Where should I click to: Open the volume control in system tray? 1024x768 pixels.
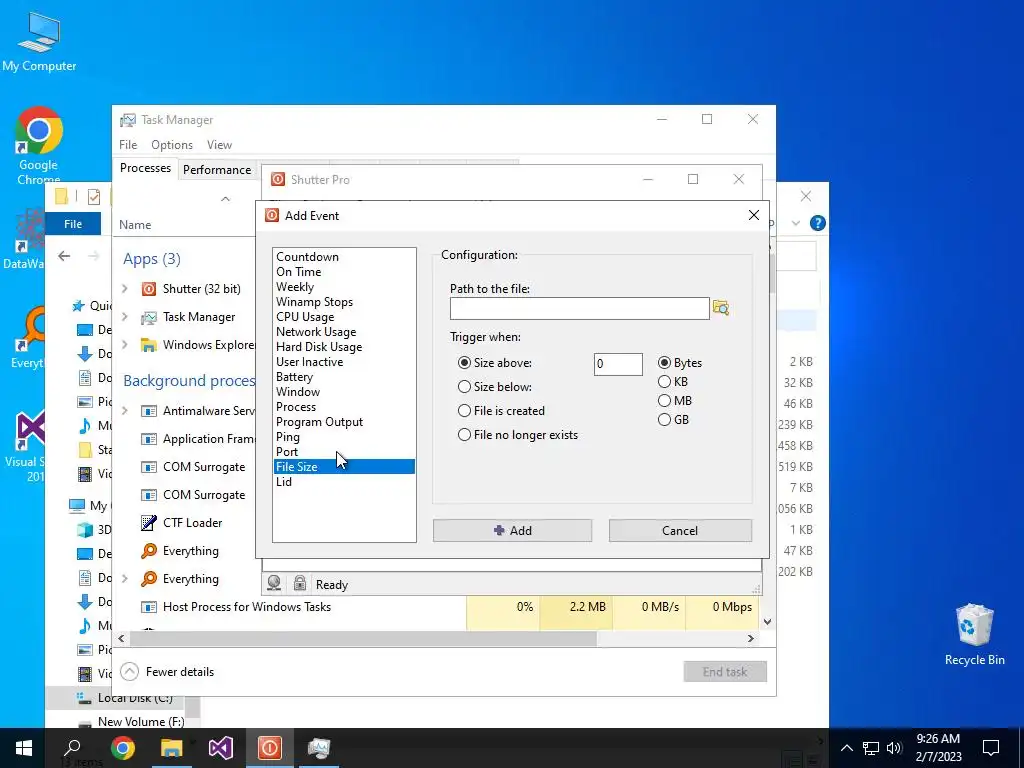tap(894, 748)
